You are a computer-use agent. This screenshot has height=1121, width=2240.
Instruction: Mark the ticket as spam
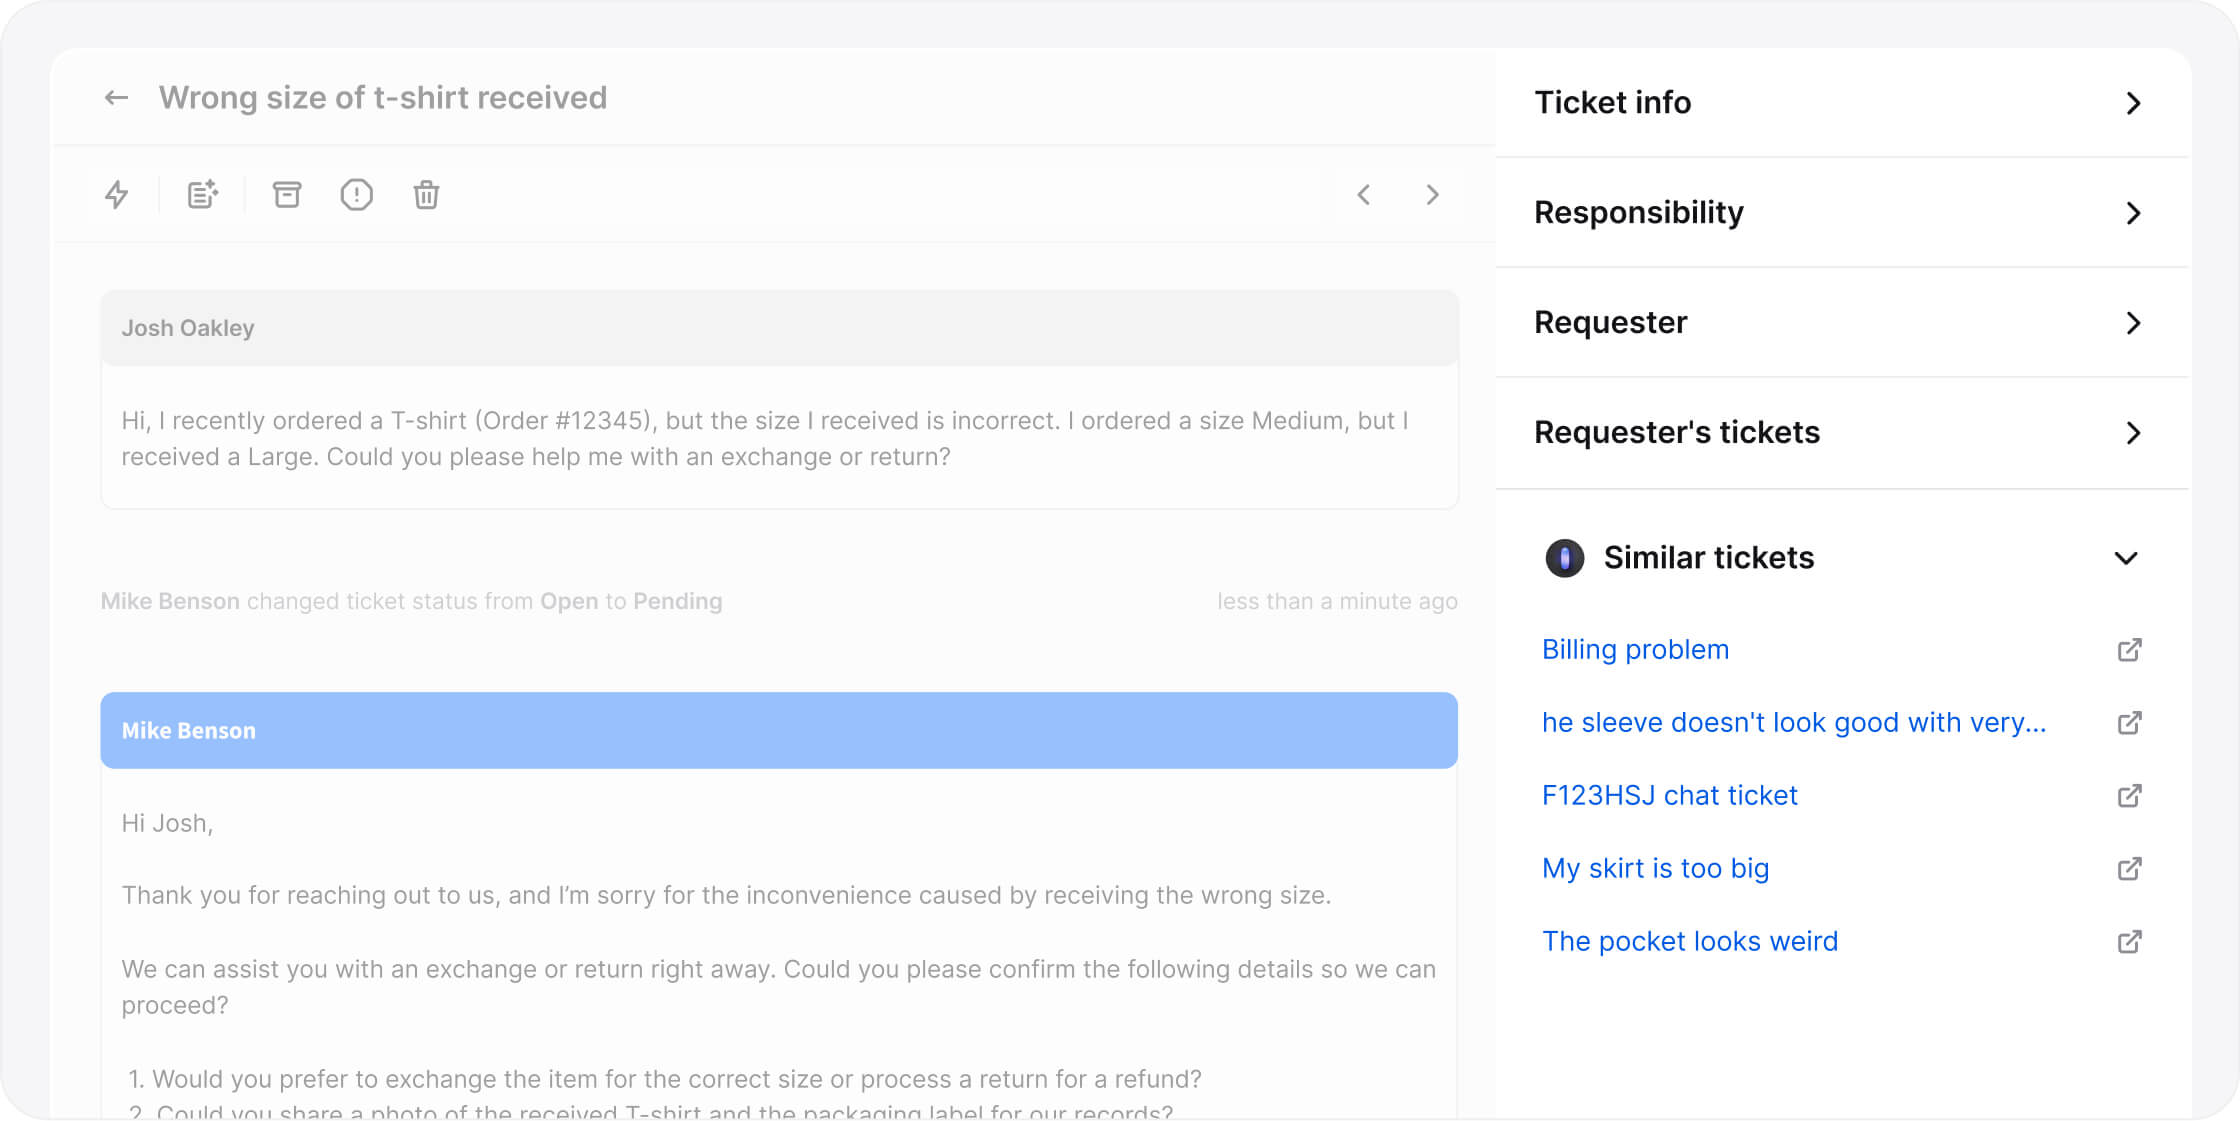coord(357,195)
